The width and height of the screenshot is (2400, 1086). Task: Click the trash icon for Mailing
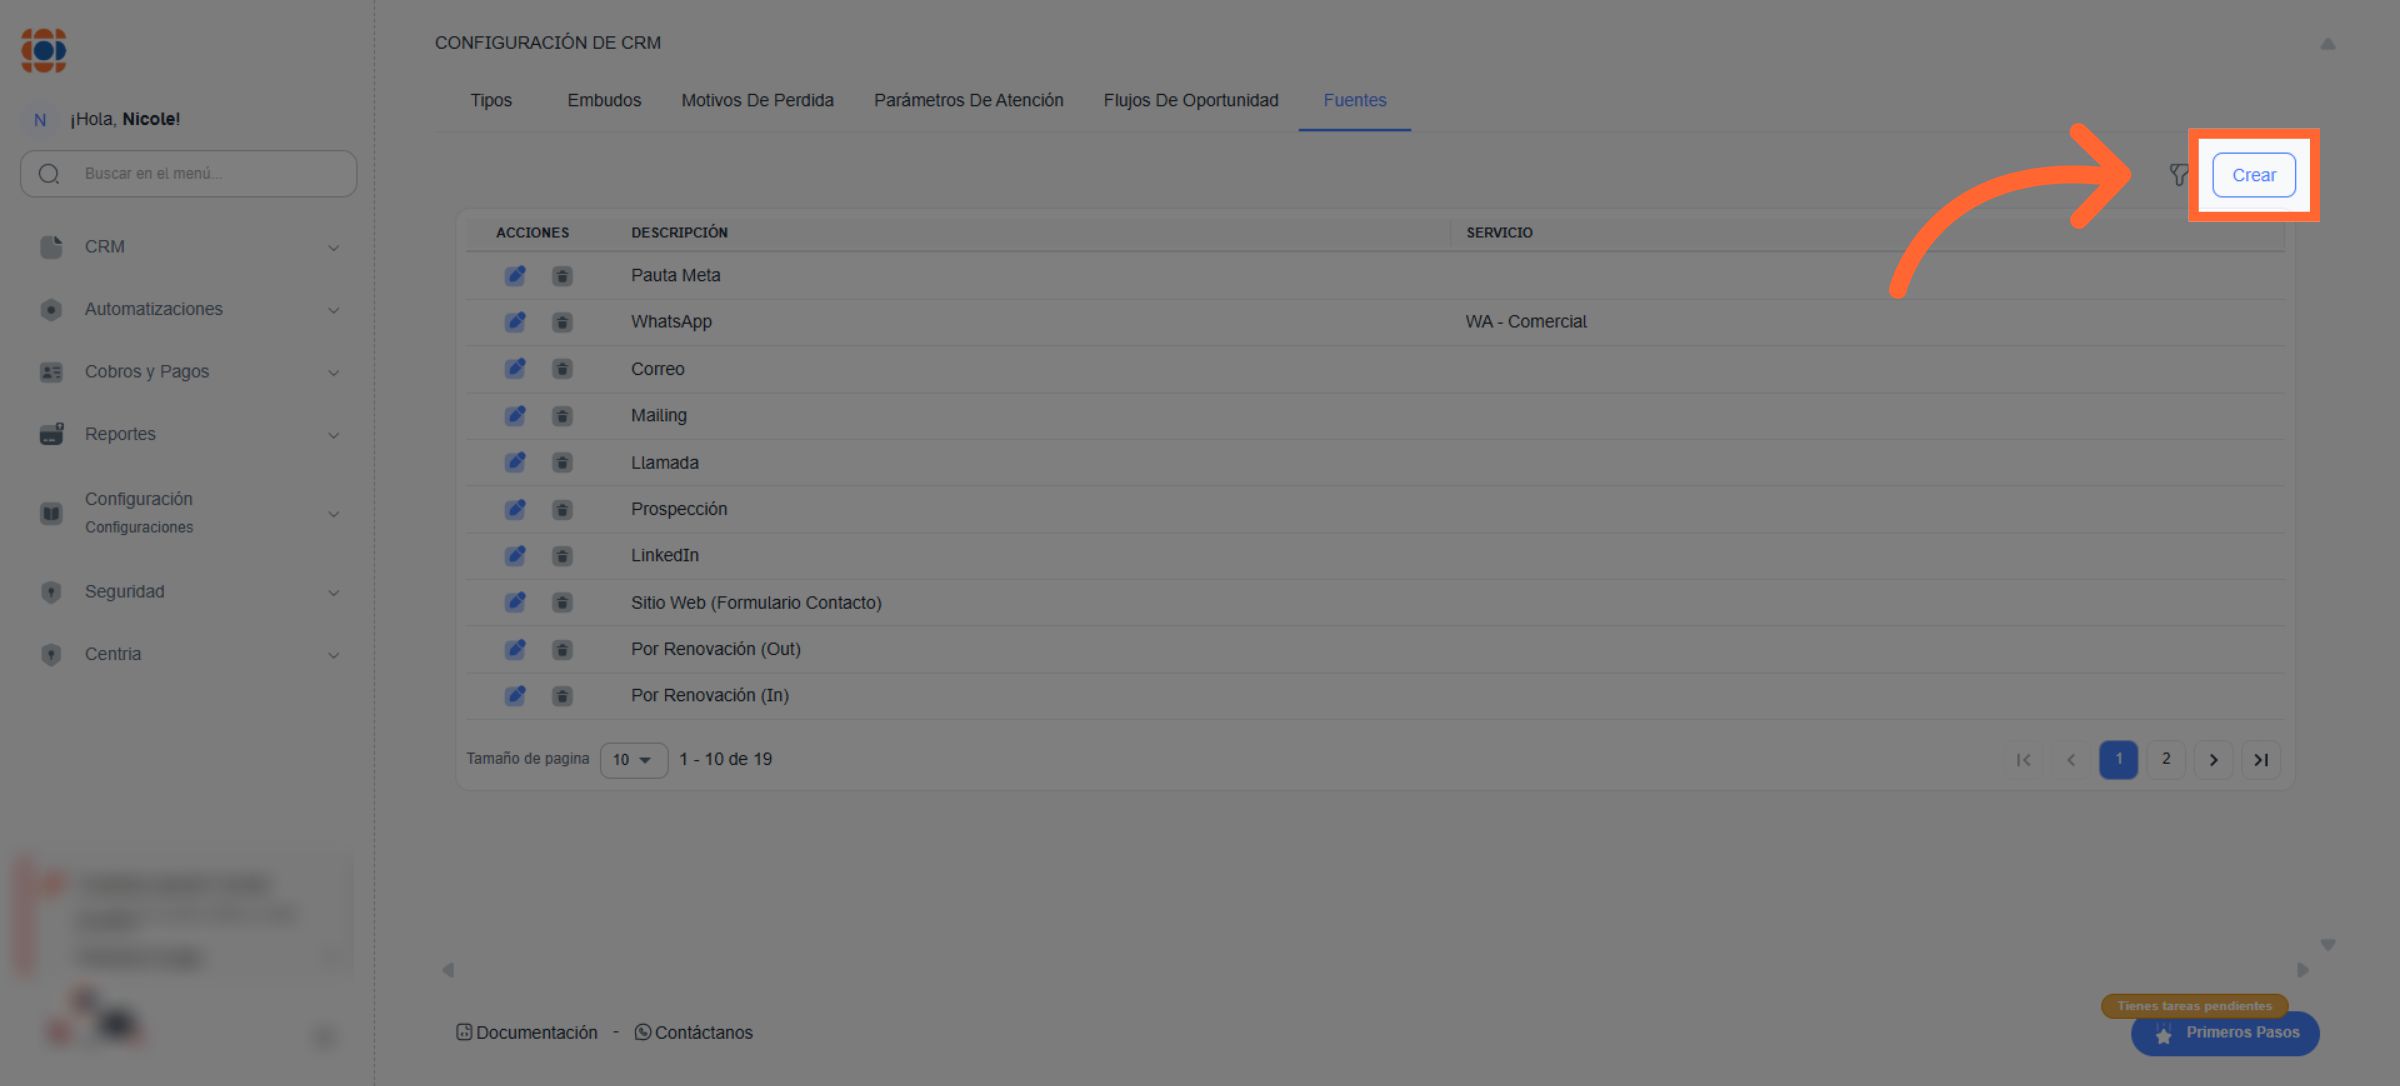pos(562,416)
